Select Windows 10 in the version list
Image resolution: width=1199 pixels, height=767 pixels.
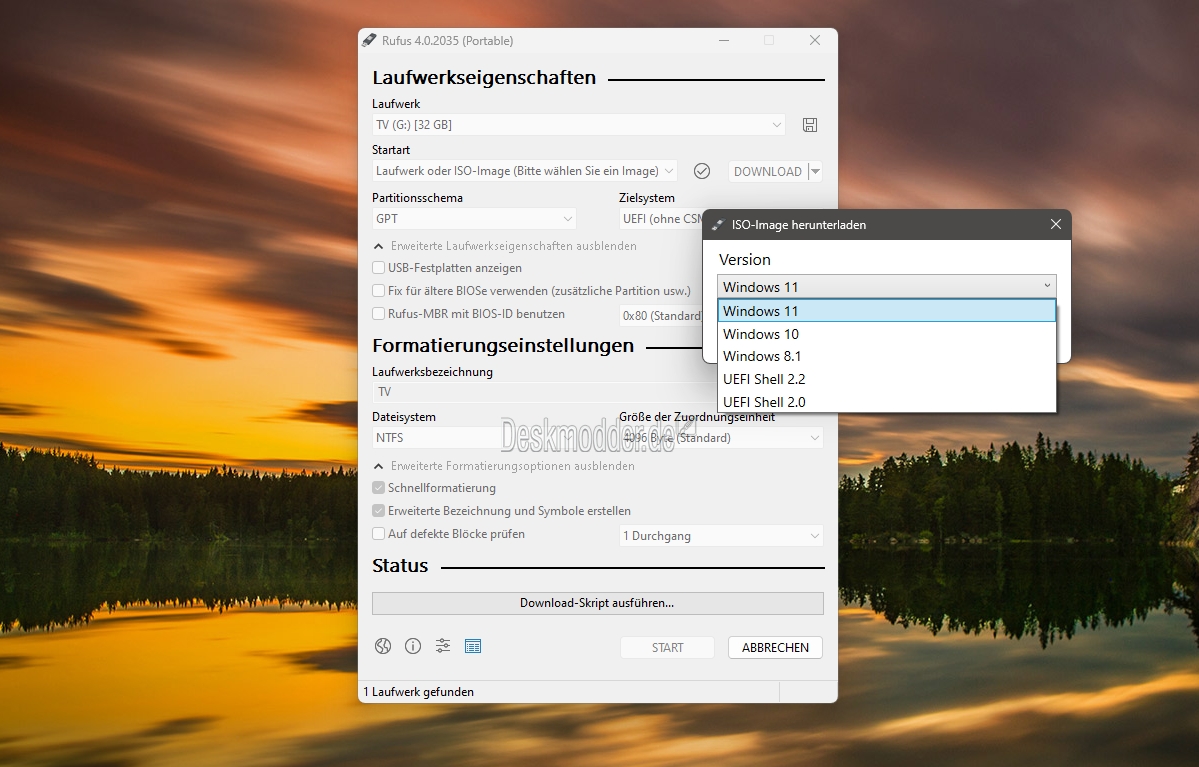(887, 334)
